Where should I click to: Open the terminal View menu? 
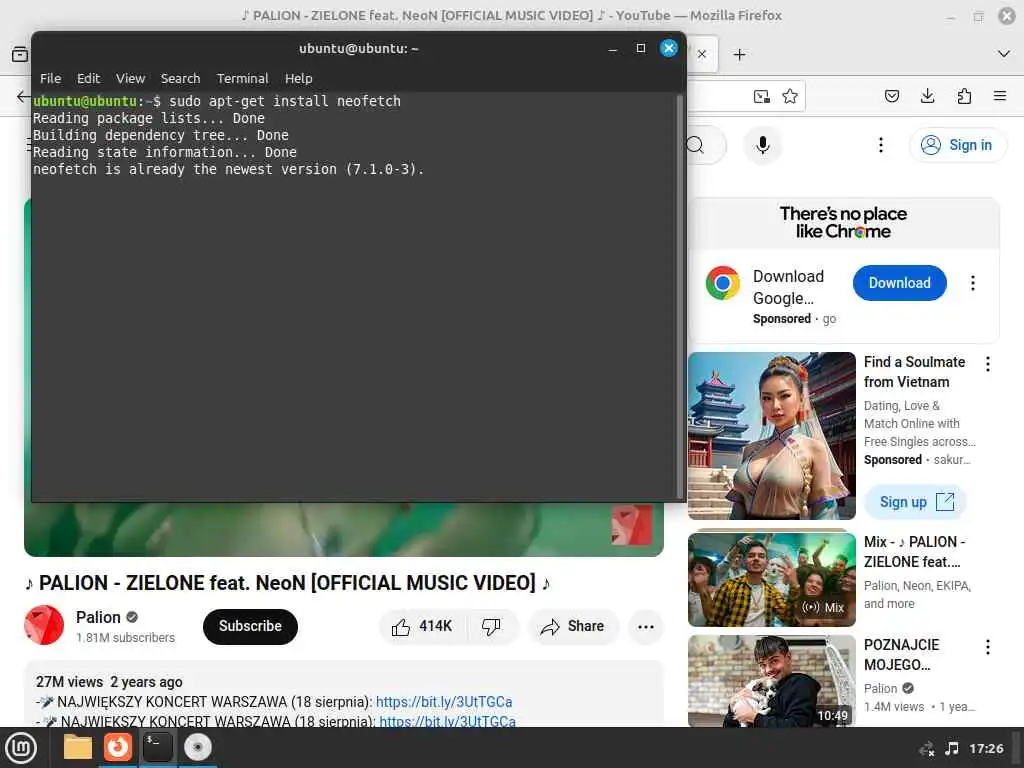[x=131, y=78]
